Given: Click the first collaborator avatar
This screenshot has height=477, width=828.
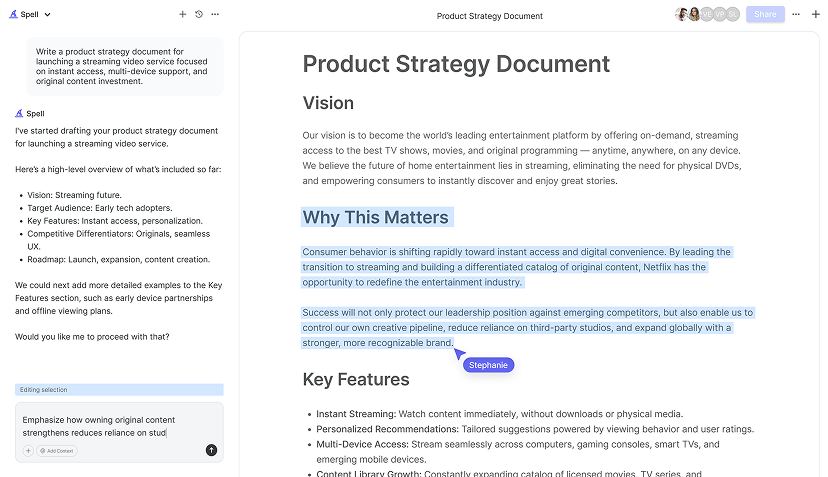Looking at the screenshot, I should click(682, 15).
